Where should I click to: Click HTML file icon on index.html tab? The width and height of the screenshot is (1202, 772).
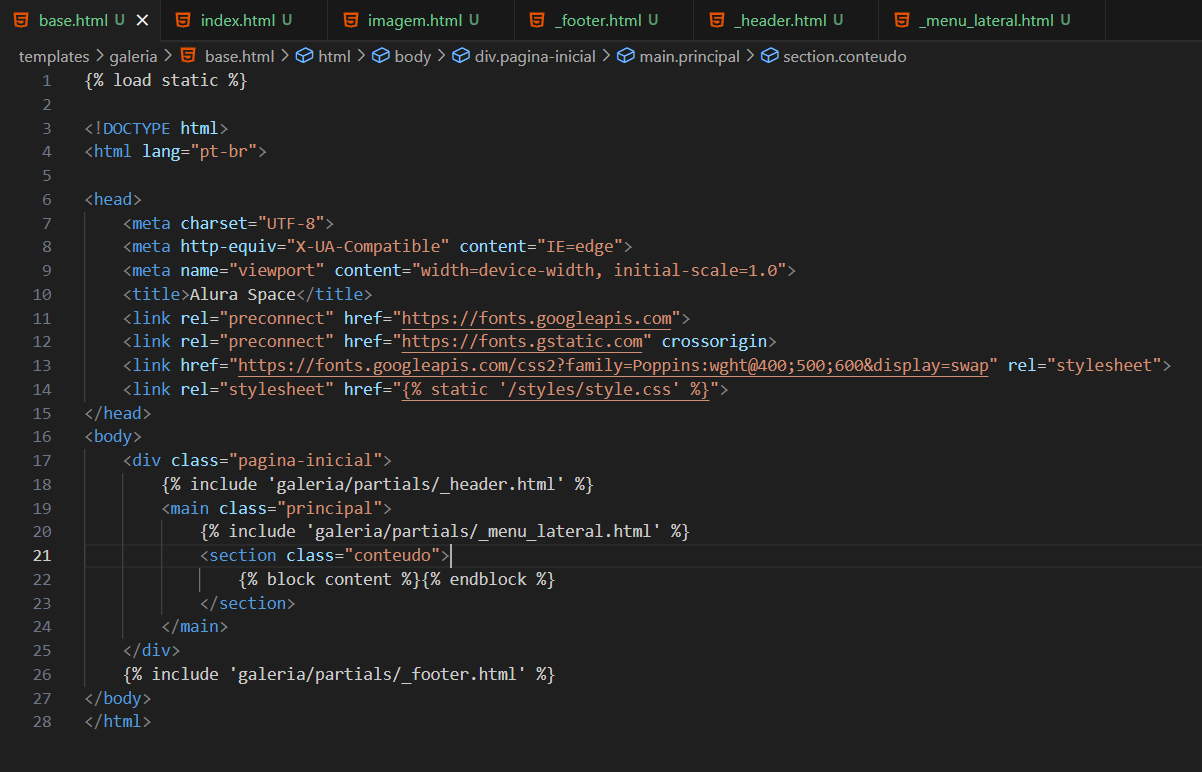tap(181, 20)
